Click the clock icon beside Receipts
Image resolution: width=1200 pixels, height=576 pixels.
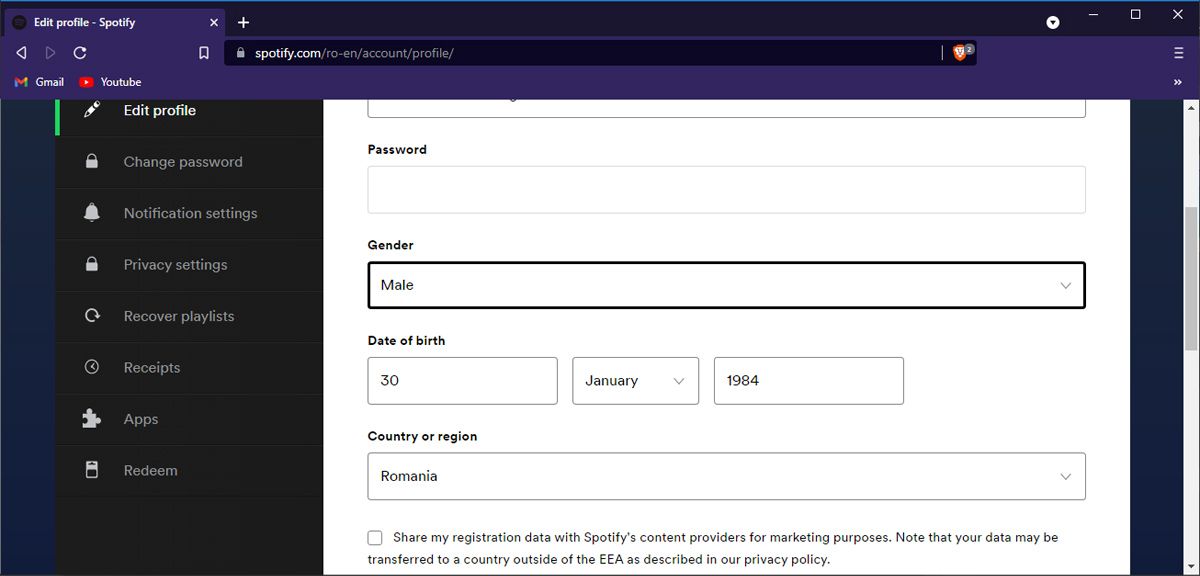click(92, 367)
